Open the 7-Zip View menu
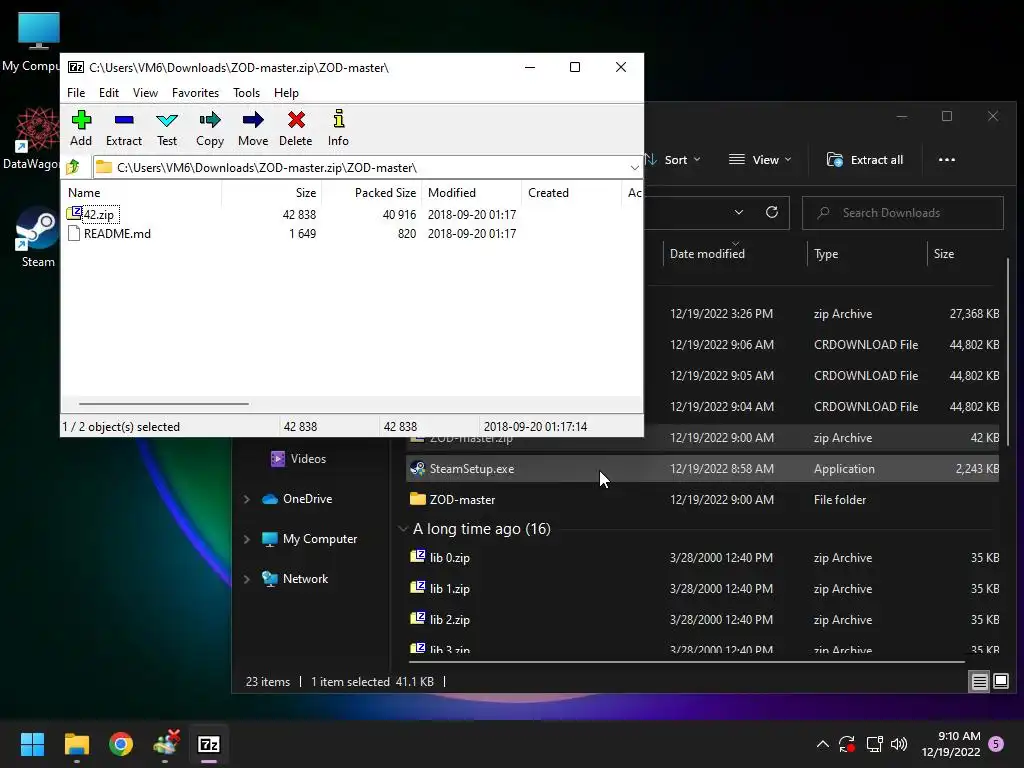 [x=145, y=93]
